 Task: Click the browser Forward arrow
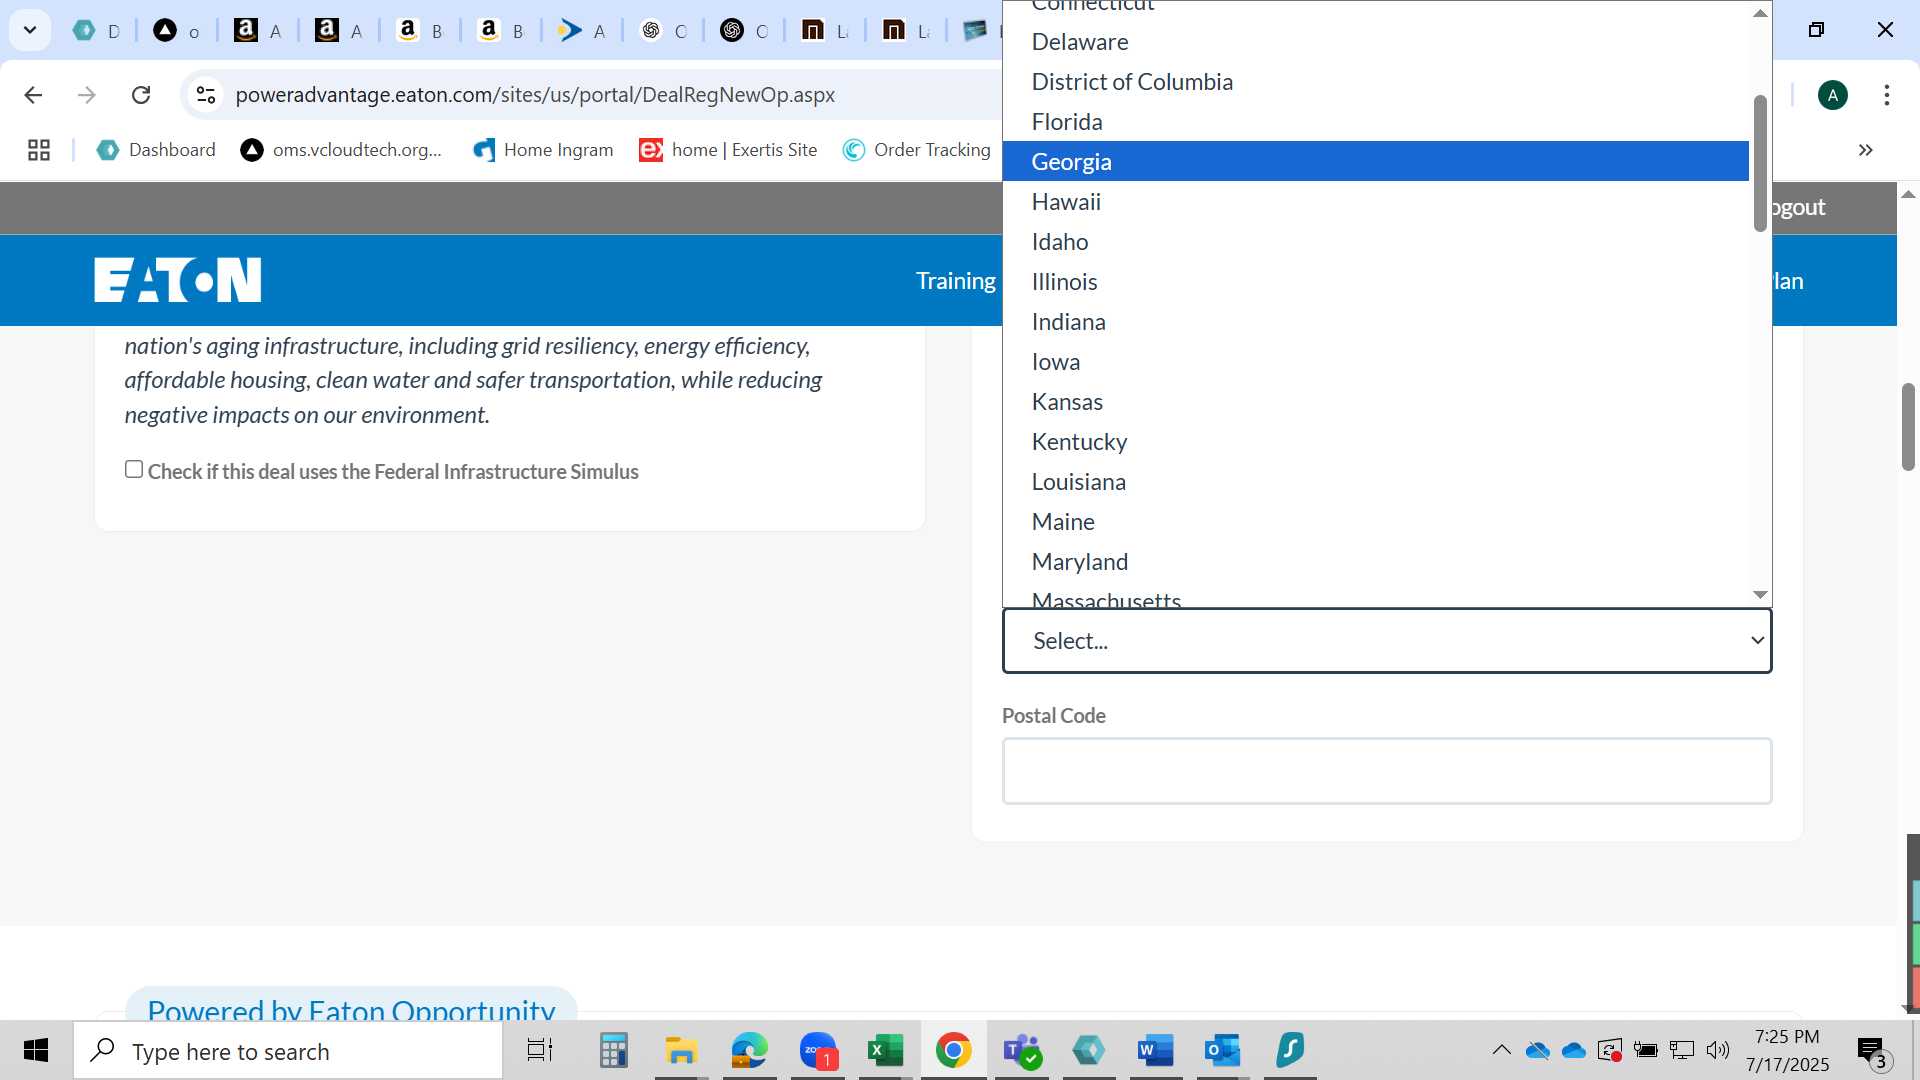87,95
